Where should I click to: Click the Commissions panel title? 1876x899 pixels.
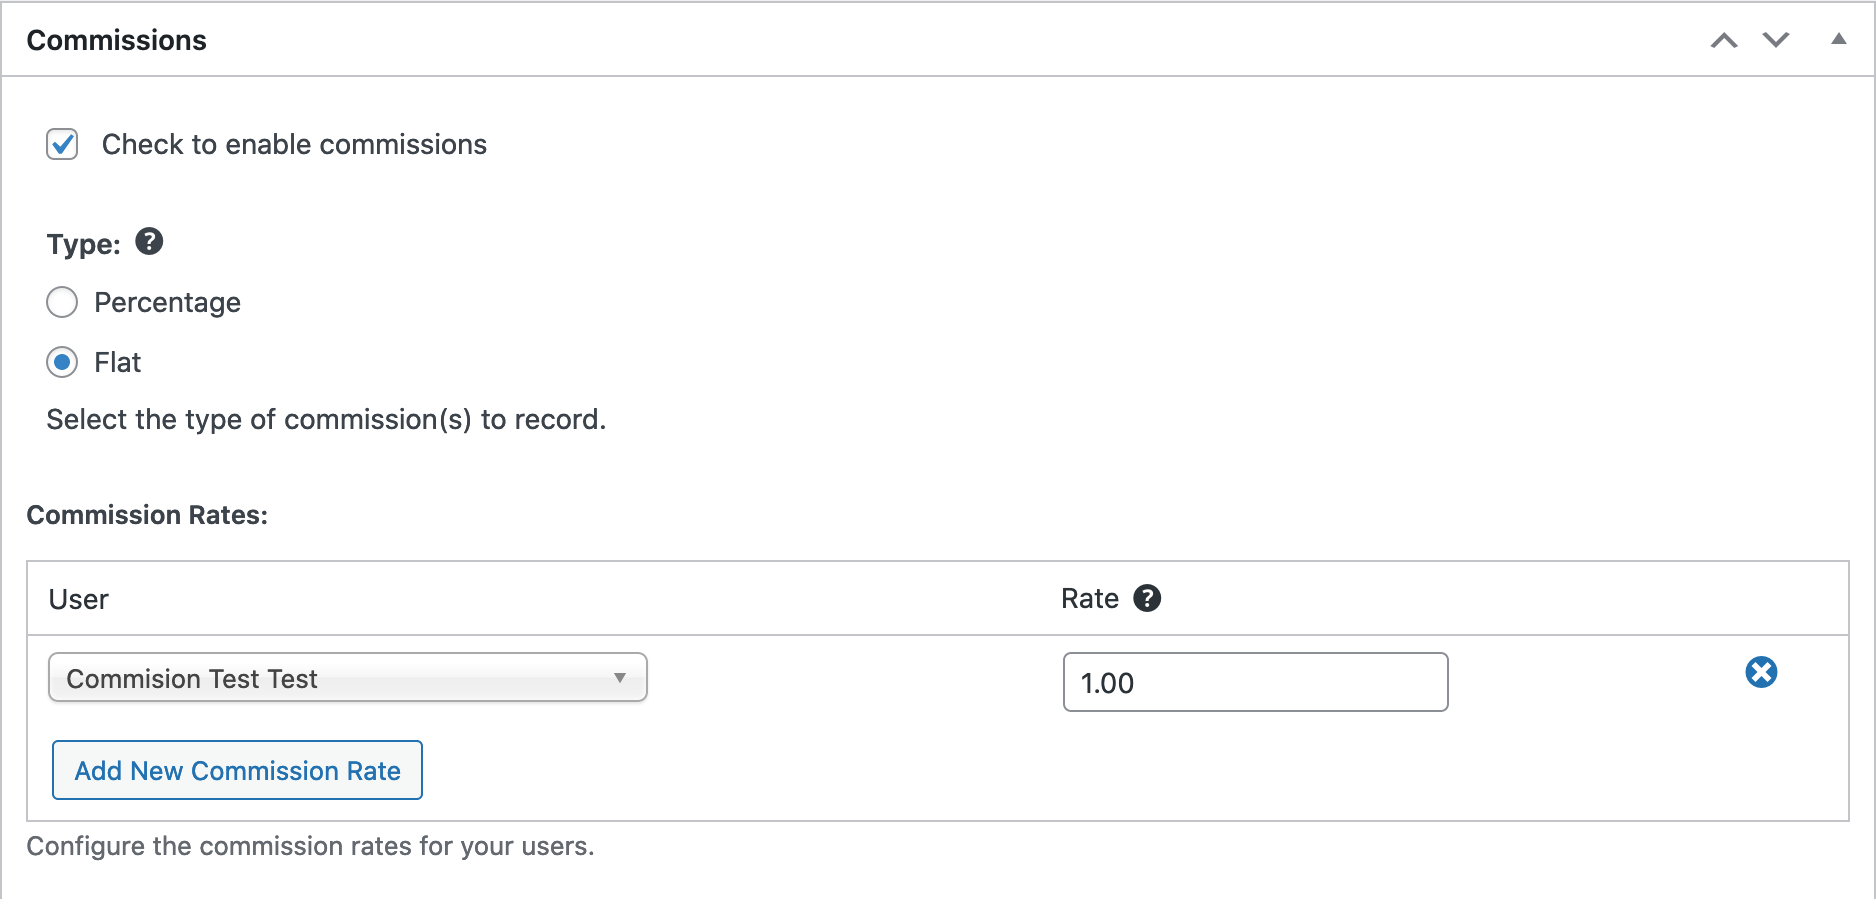tap(117, 41)
